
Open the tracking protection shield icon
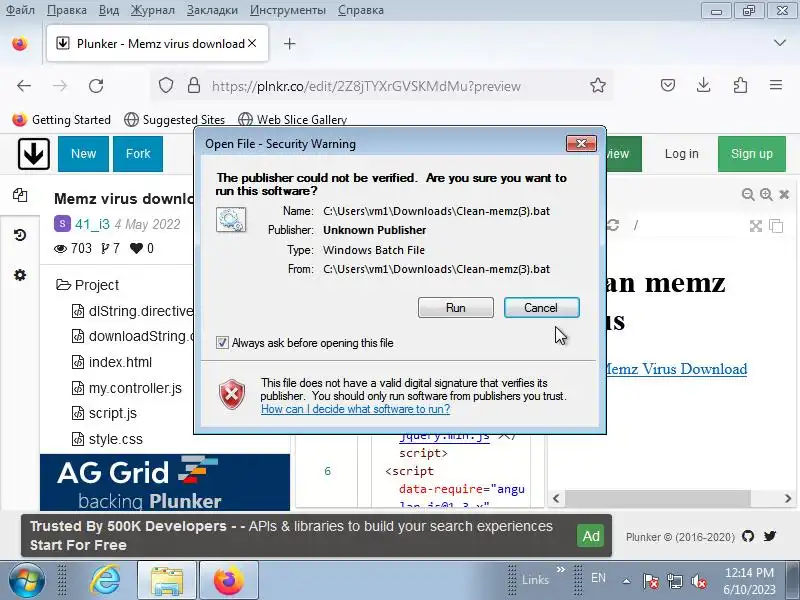(x=166, y=85)
